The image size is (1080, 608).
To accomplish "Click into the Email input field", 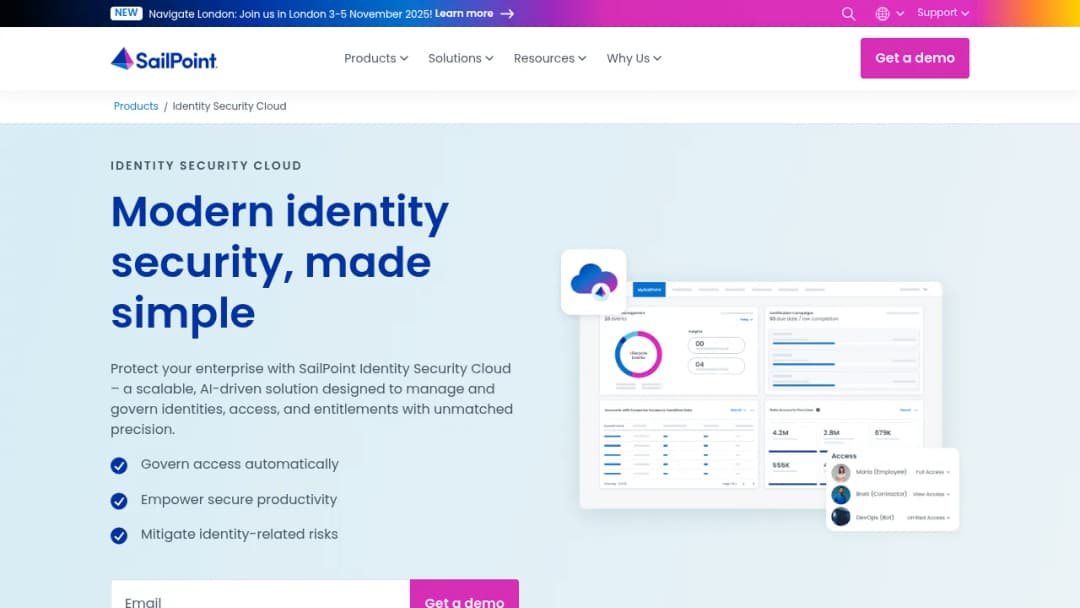I will click(260, 594).
